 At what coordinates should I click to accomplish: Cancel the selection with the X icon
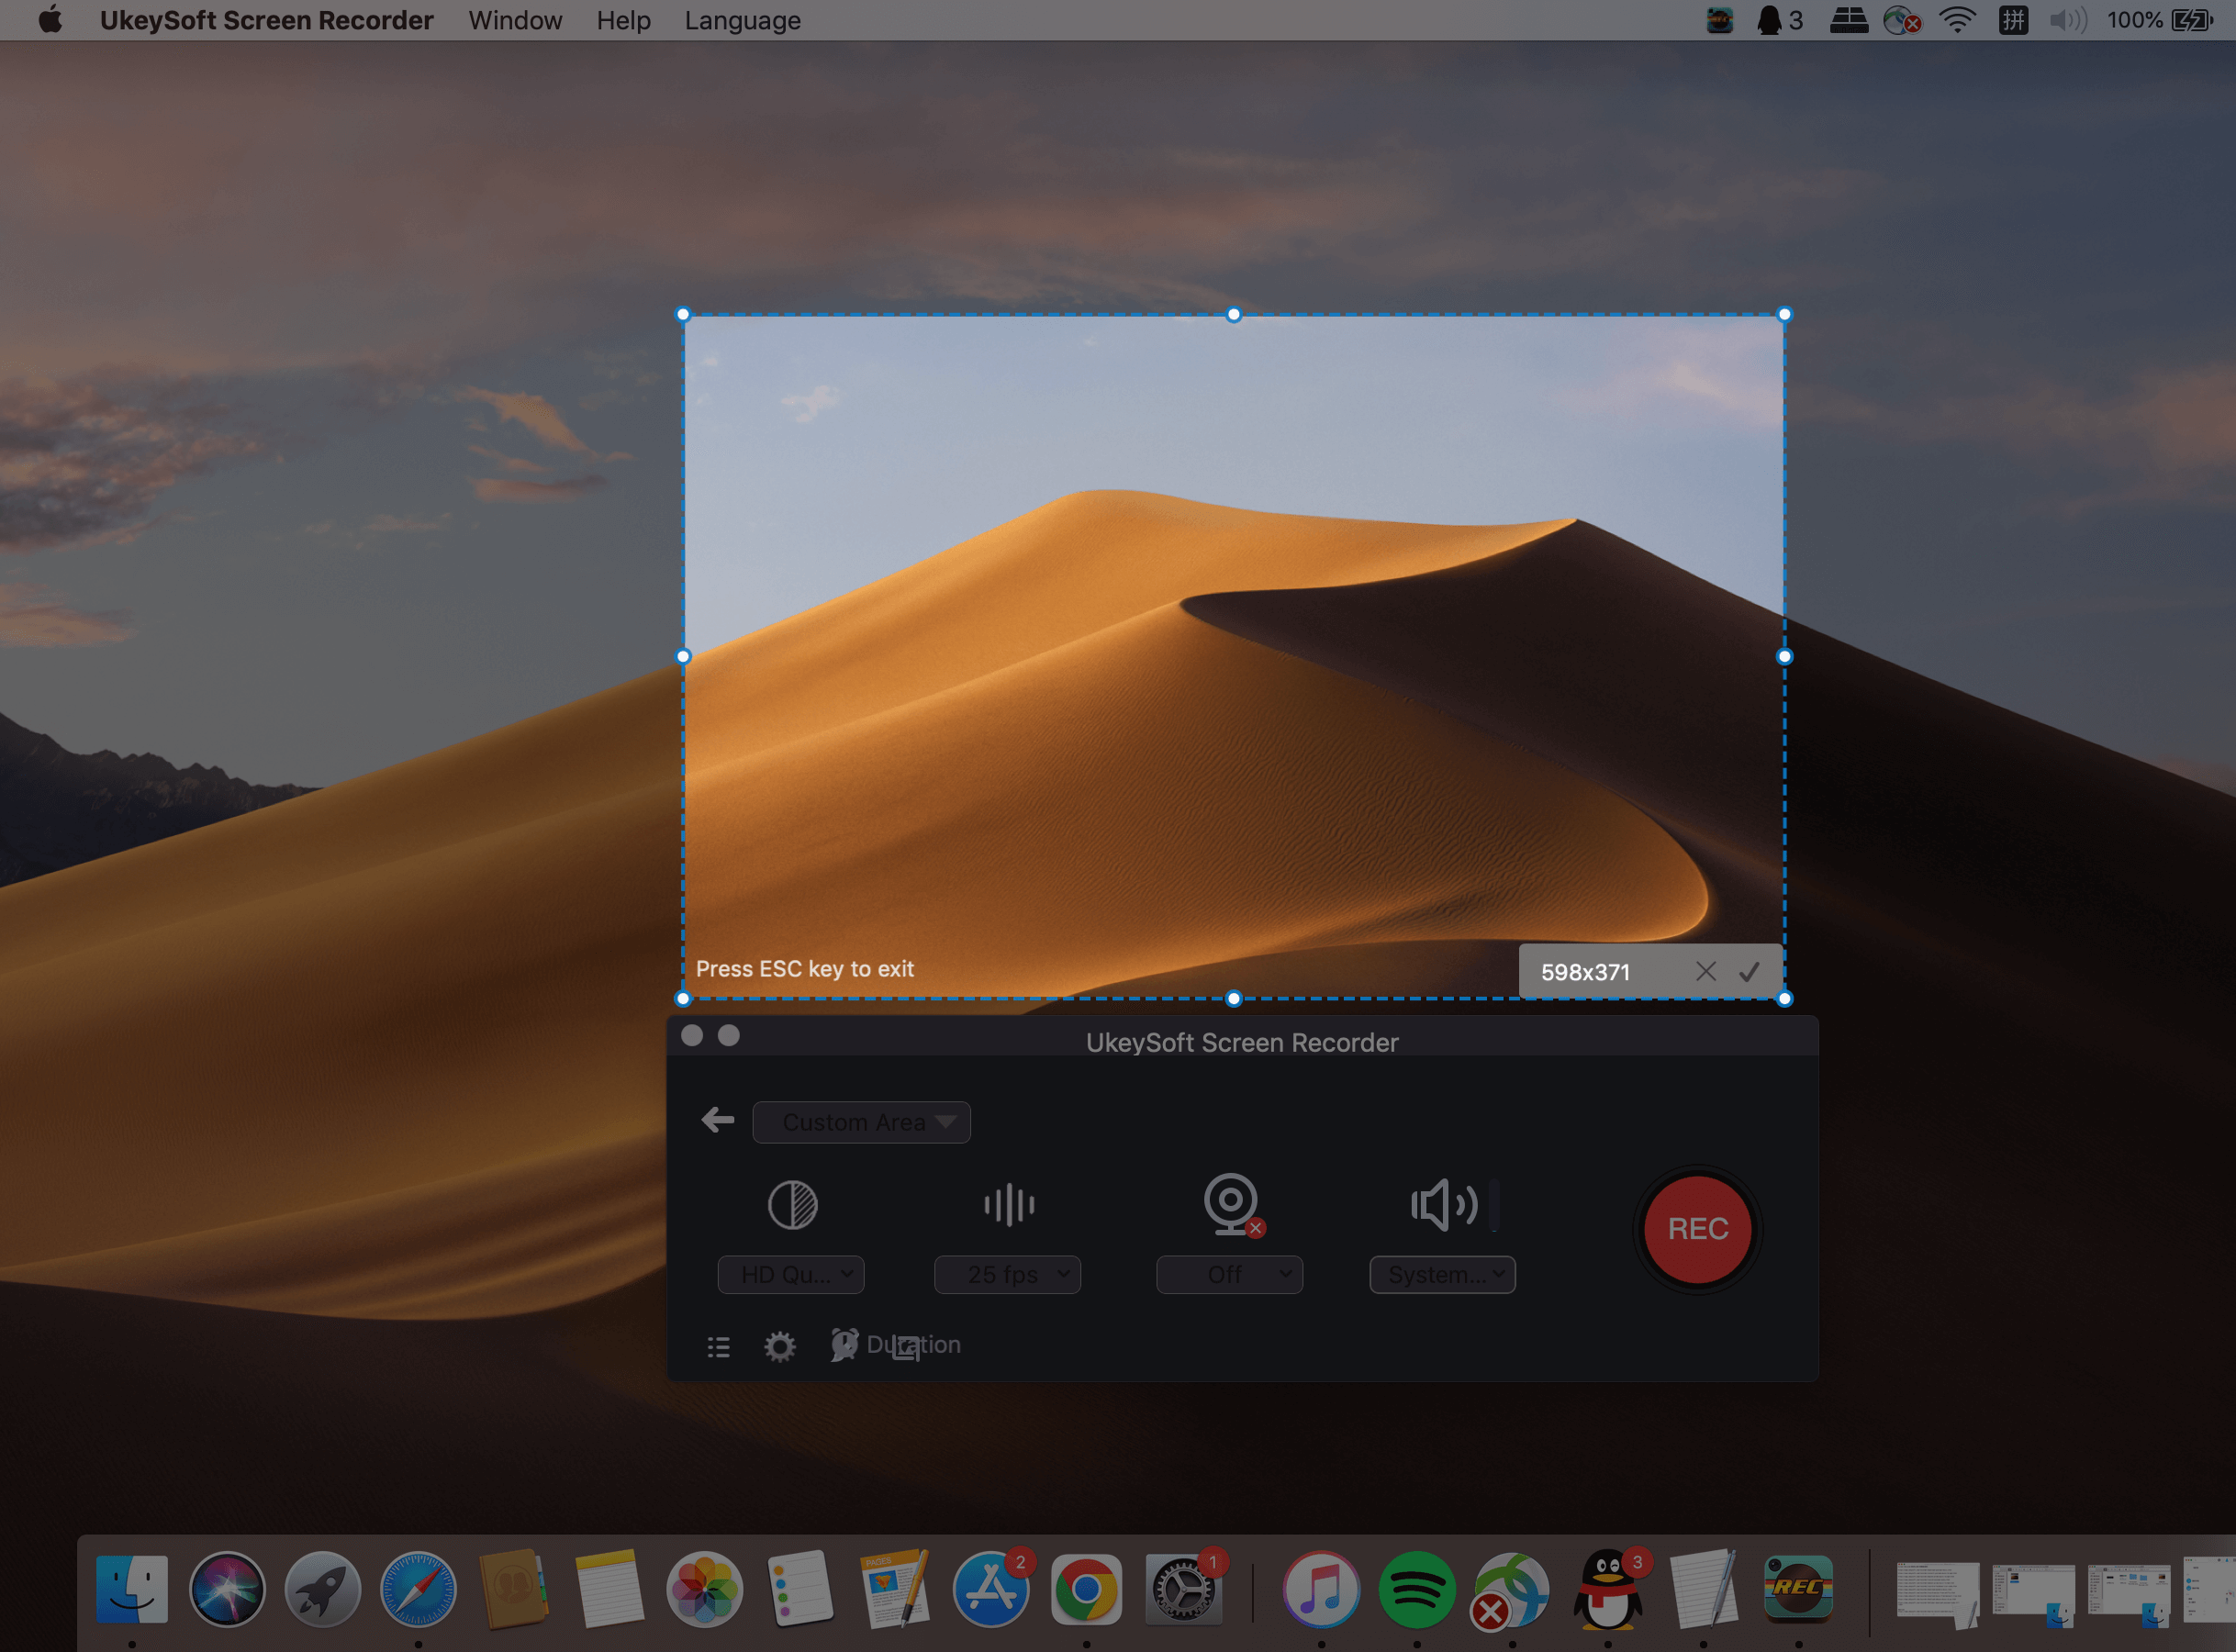(x=1706, y=971)
